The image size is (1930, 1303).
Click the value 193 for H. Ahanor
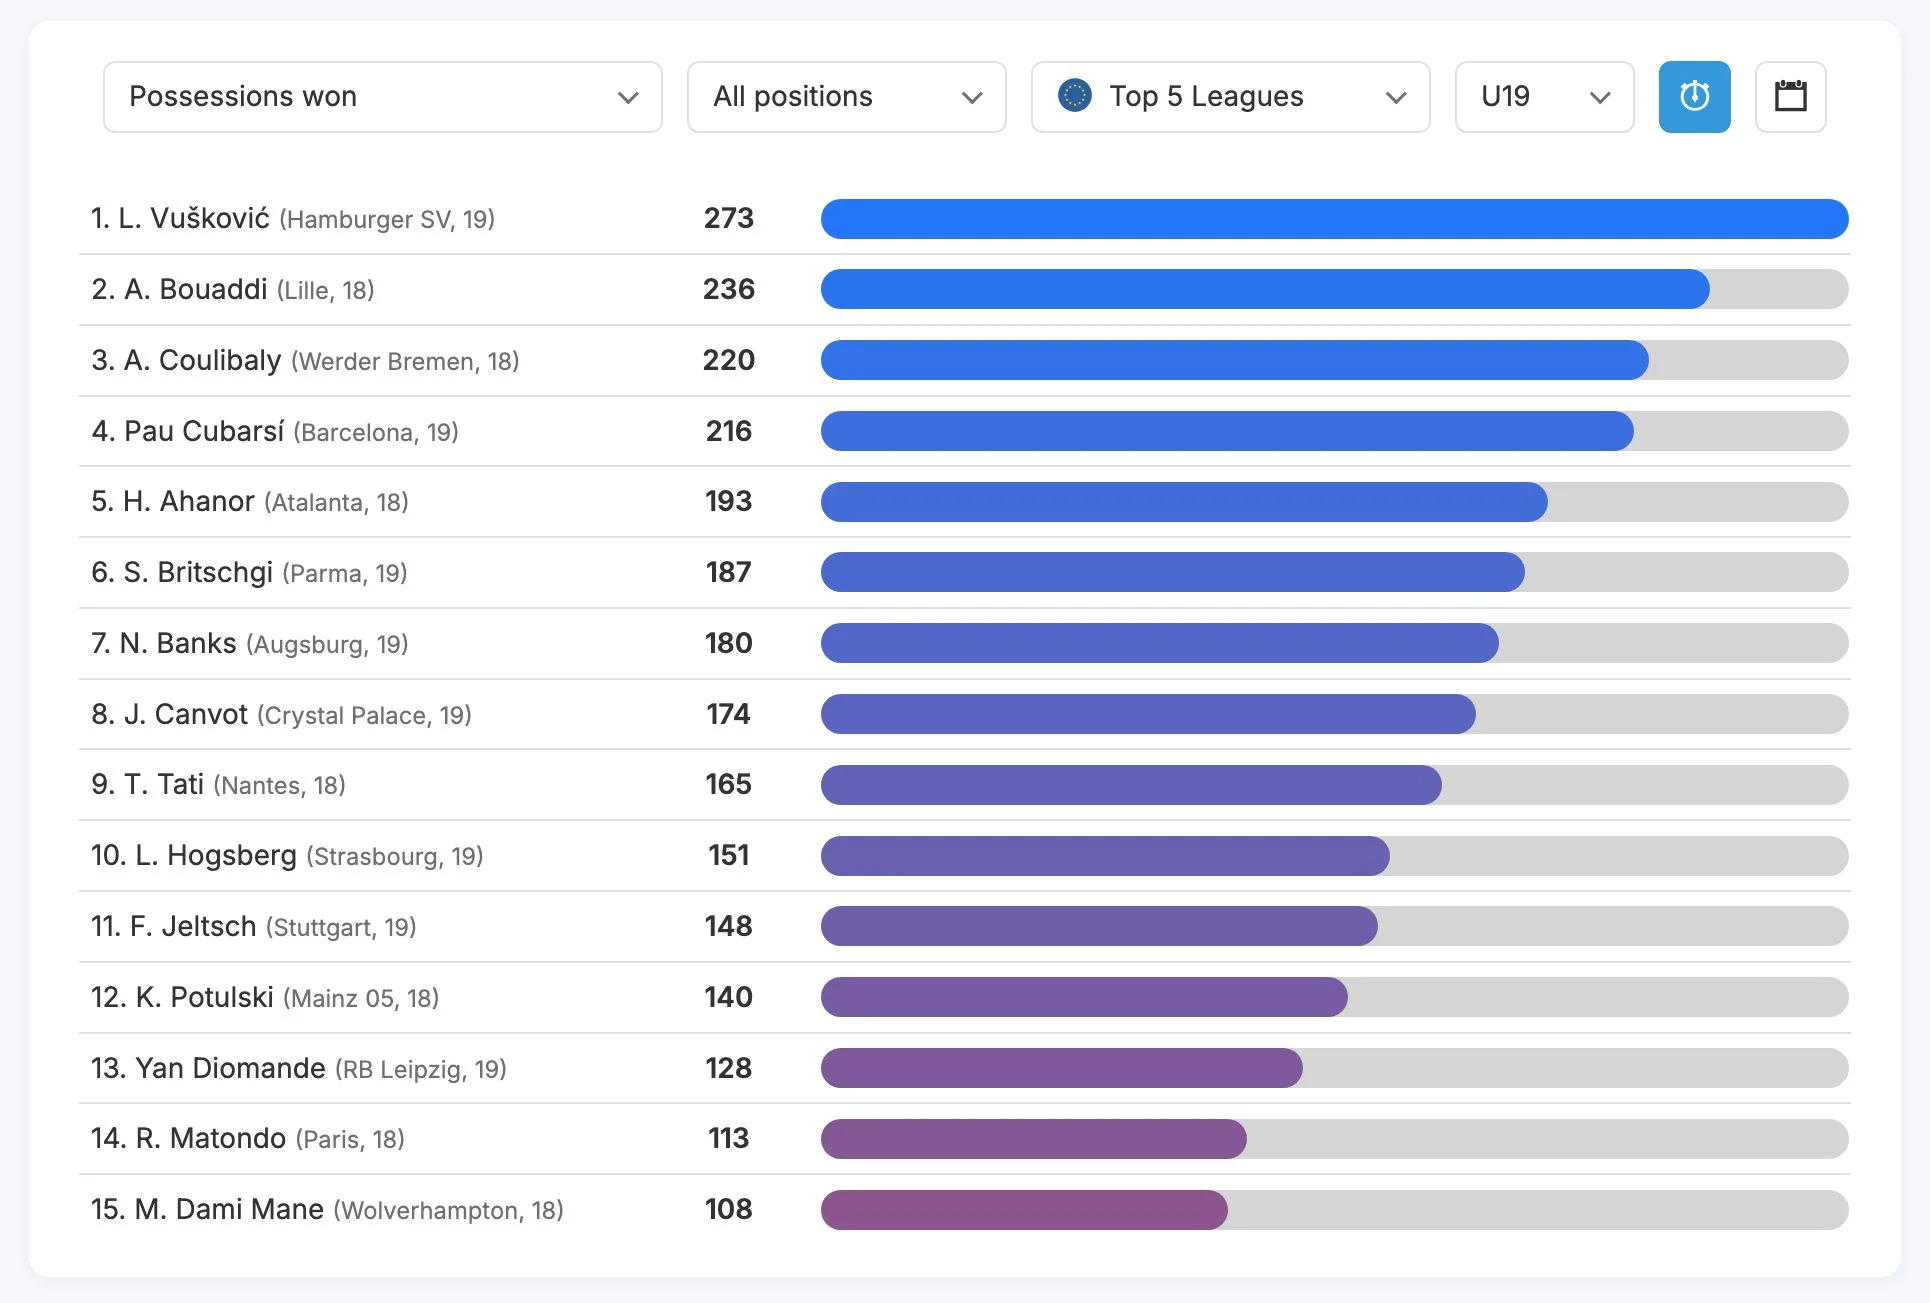click(x=729, y=502)
